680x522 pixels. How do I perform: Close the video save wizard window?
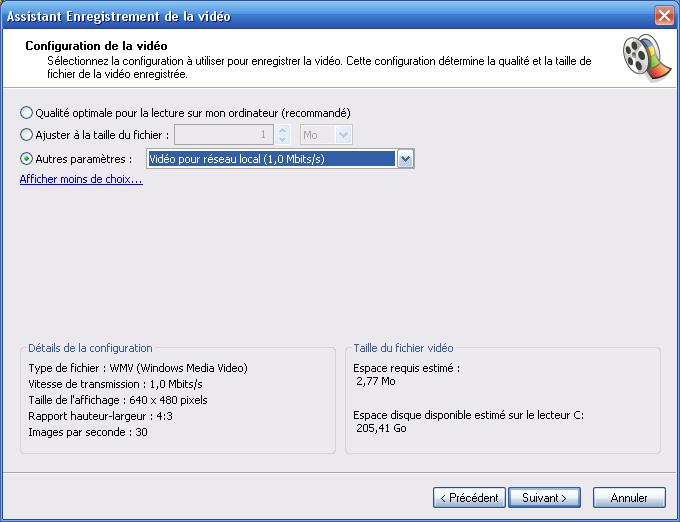[x=663, y=15]
